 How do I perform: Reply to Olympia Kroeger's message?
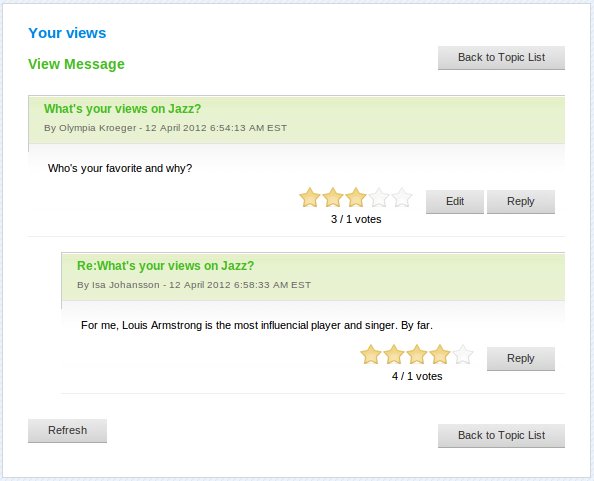tap(521, 201)
